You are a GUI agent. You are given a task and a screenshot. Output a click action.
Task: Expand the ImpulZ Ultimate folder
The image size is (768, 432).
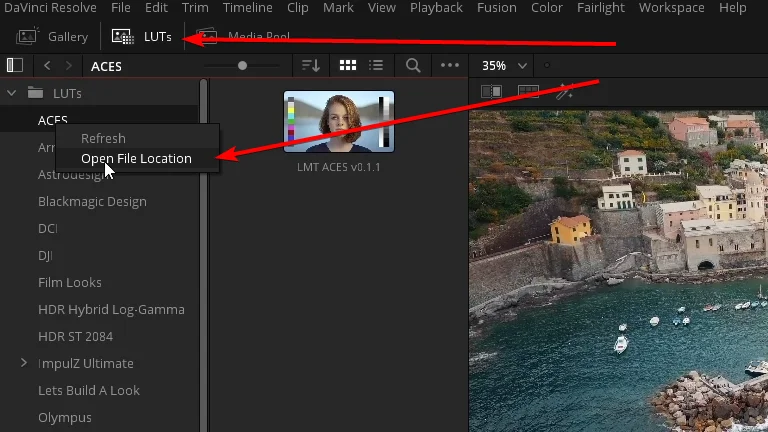[x=24, y=363]
